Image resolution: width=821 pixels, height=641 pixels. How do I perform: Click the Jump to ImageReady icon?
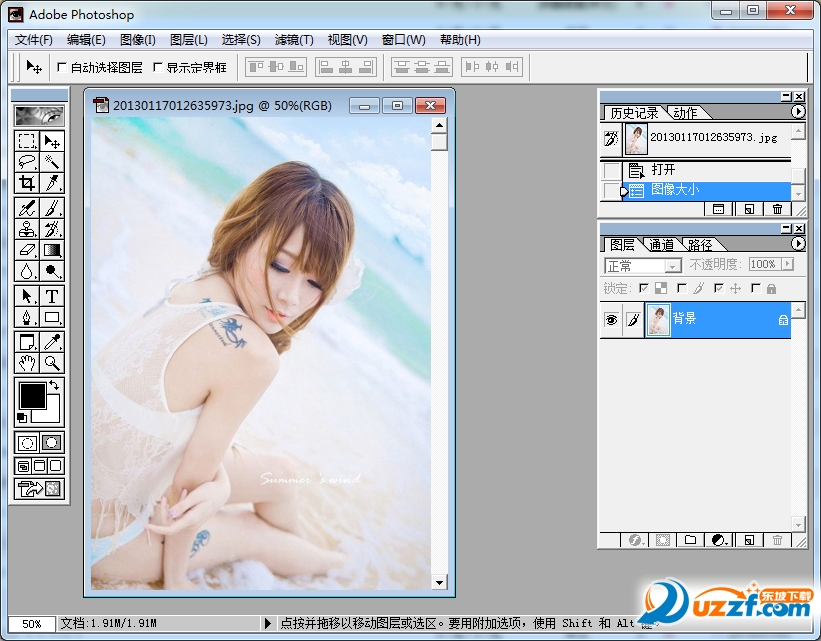click(39, 489)
